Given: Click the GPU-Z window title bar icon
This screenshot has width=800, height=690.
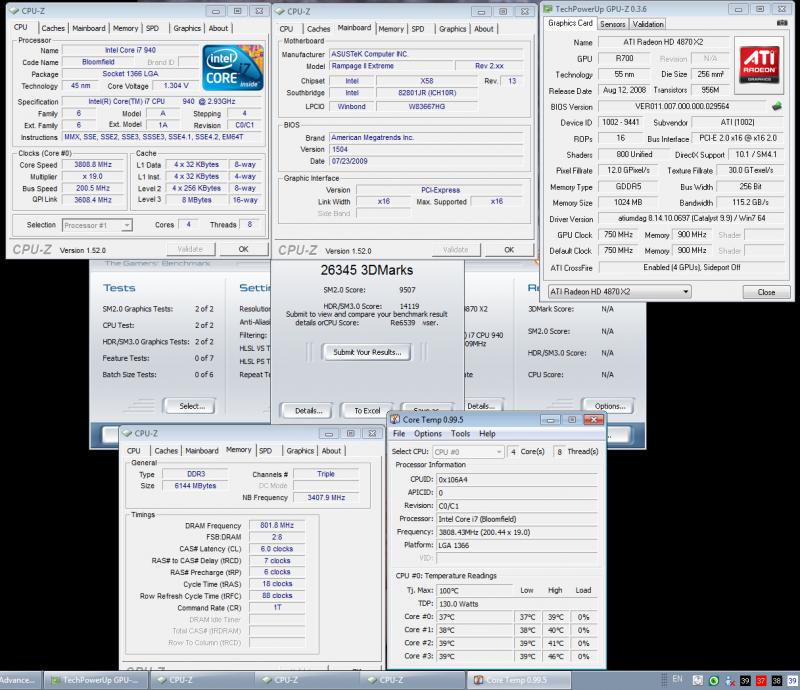Looking at the screenshot, I should [x=548, y=9].
